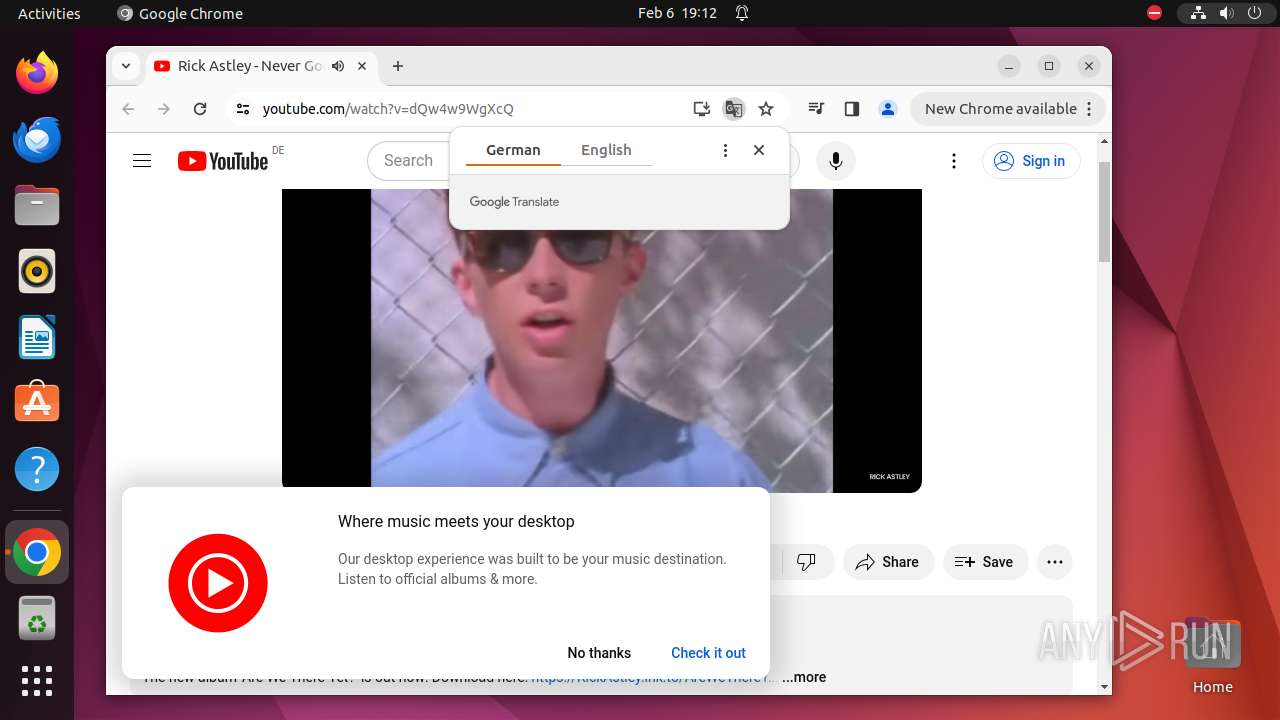
Task: Open the Chrome tab search dropdown arrow
Action: click(126, 66)
